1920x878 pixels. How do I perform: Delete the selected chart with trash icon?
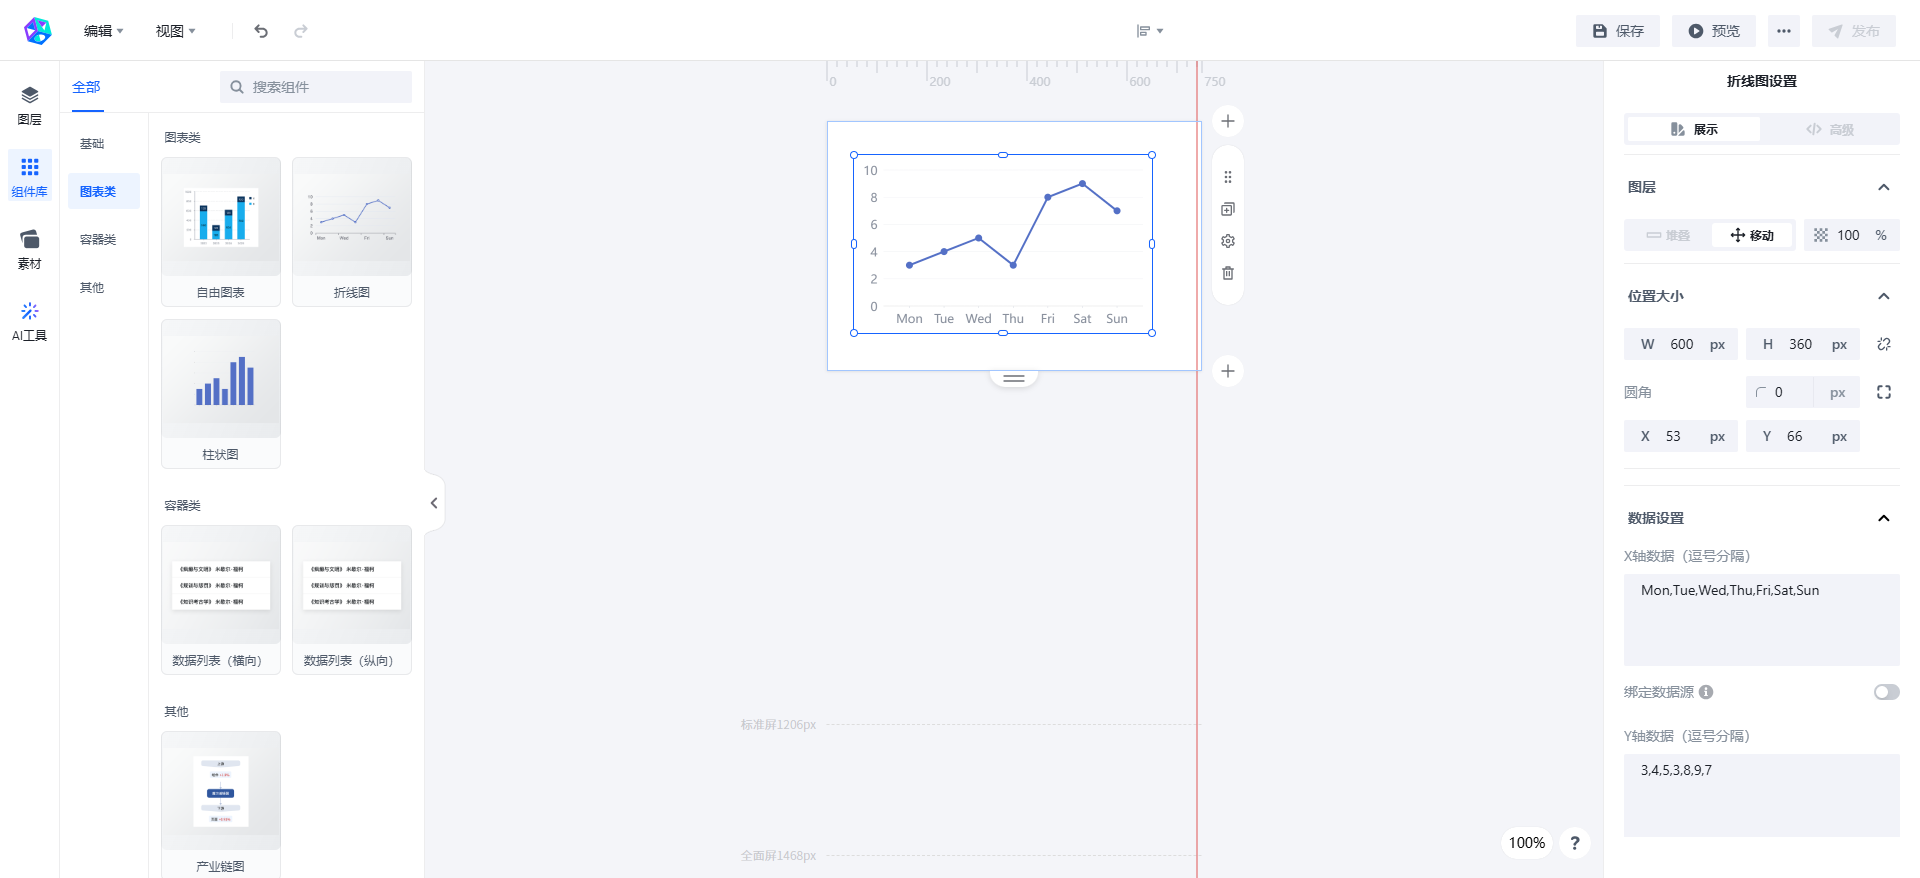(x=1228, y=273)
